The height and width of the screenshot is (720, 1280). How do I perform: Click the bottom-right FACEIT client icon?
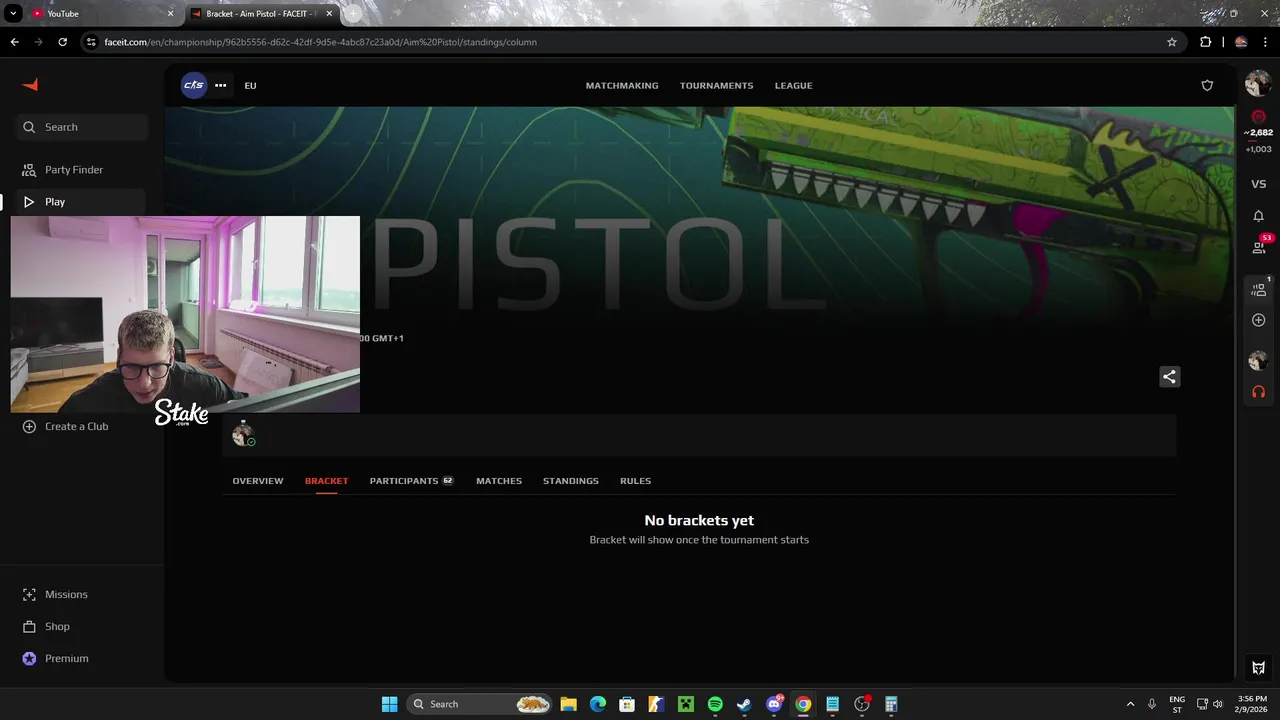tap(1258, 668)
